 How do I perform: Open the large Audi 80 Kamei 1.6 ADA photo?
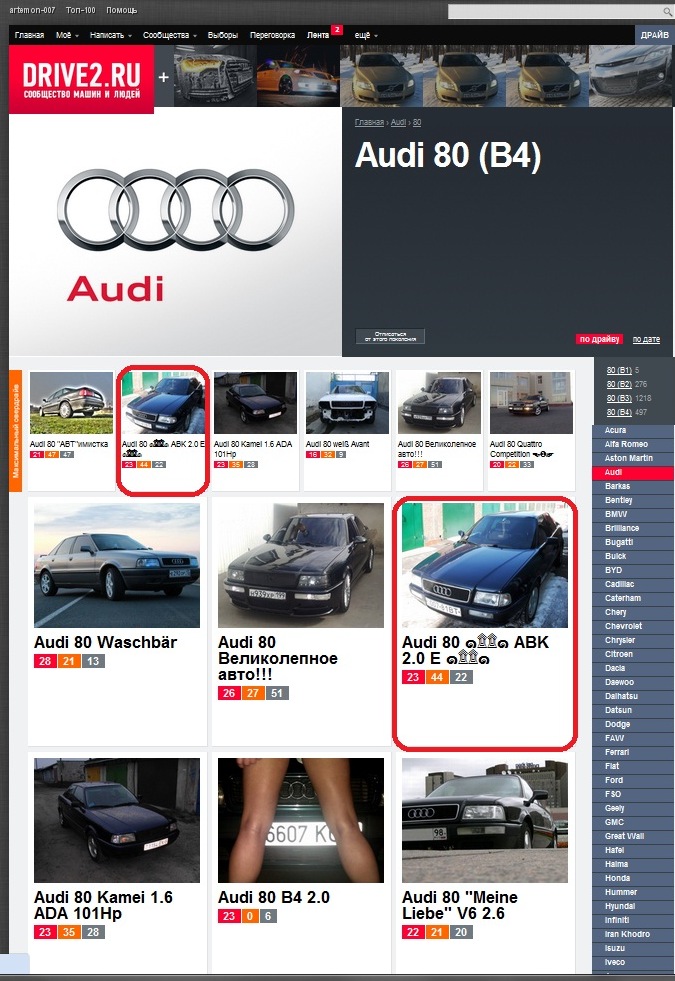coord(117,820)
